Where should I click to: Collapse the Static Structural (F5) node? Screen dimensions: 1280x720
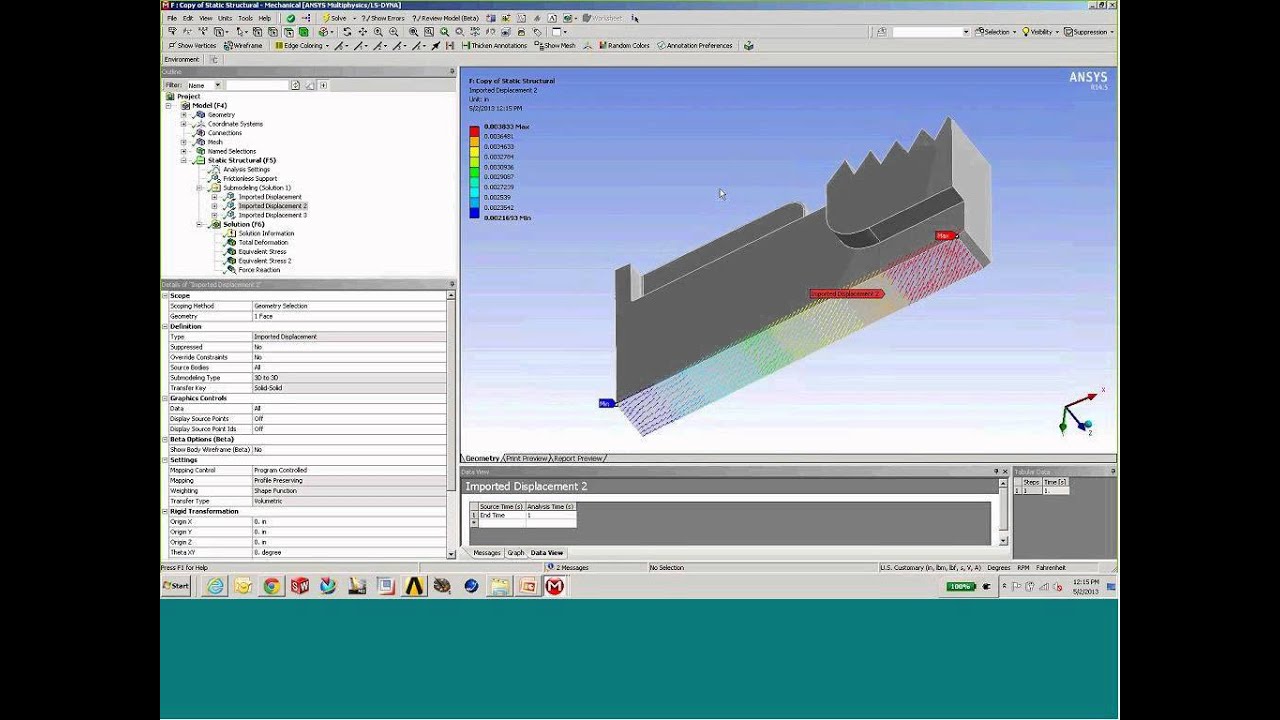[x=183, y=160]
